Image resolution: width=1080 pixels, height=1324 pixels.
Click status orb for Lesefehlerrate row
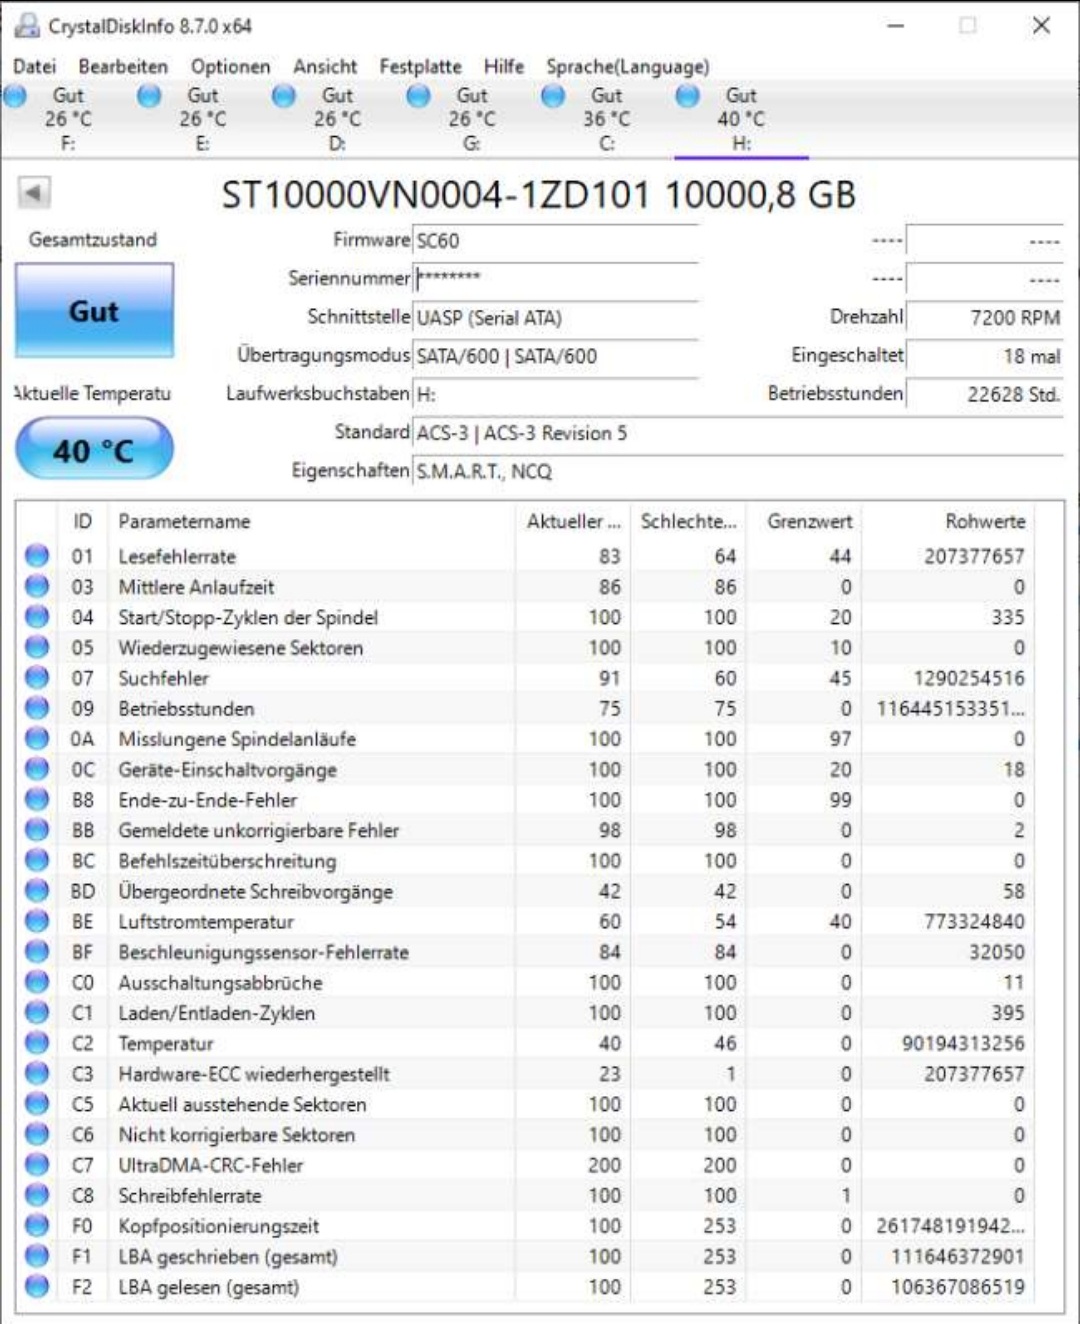37,556
